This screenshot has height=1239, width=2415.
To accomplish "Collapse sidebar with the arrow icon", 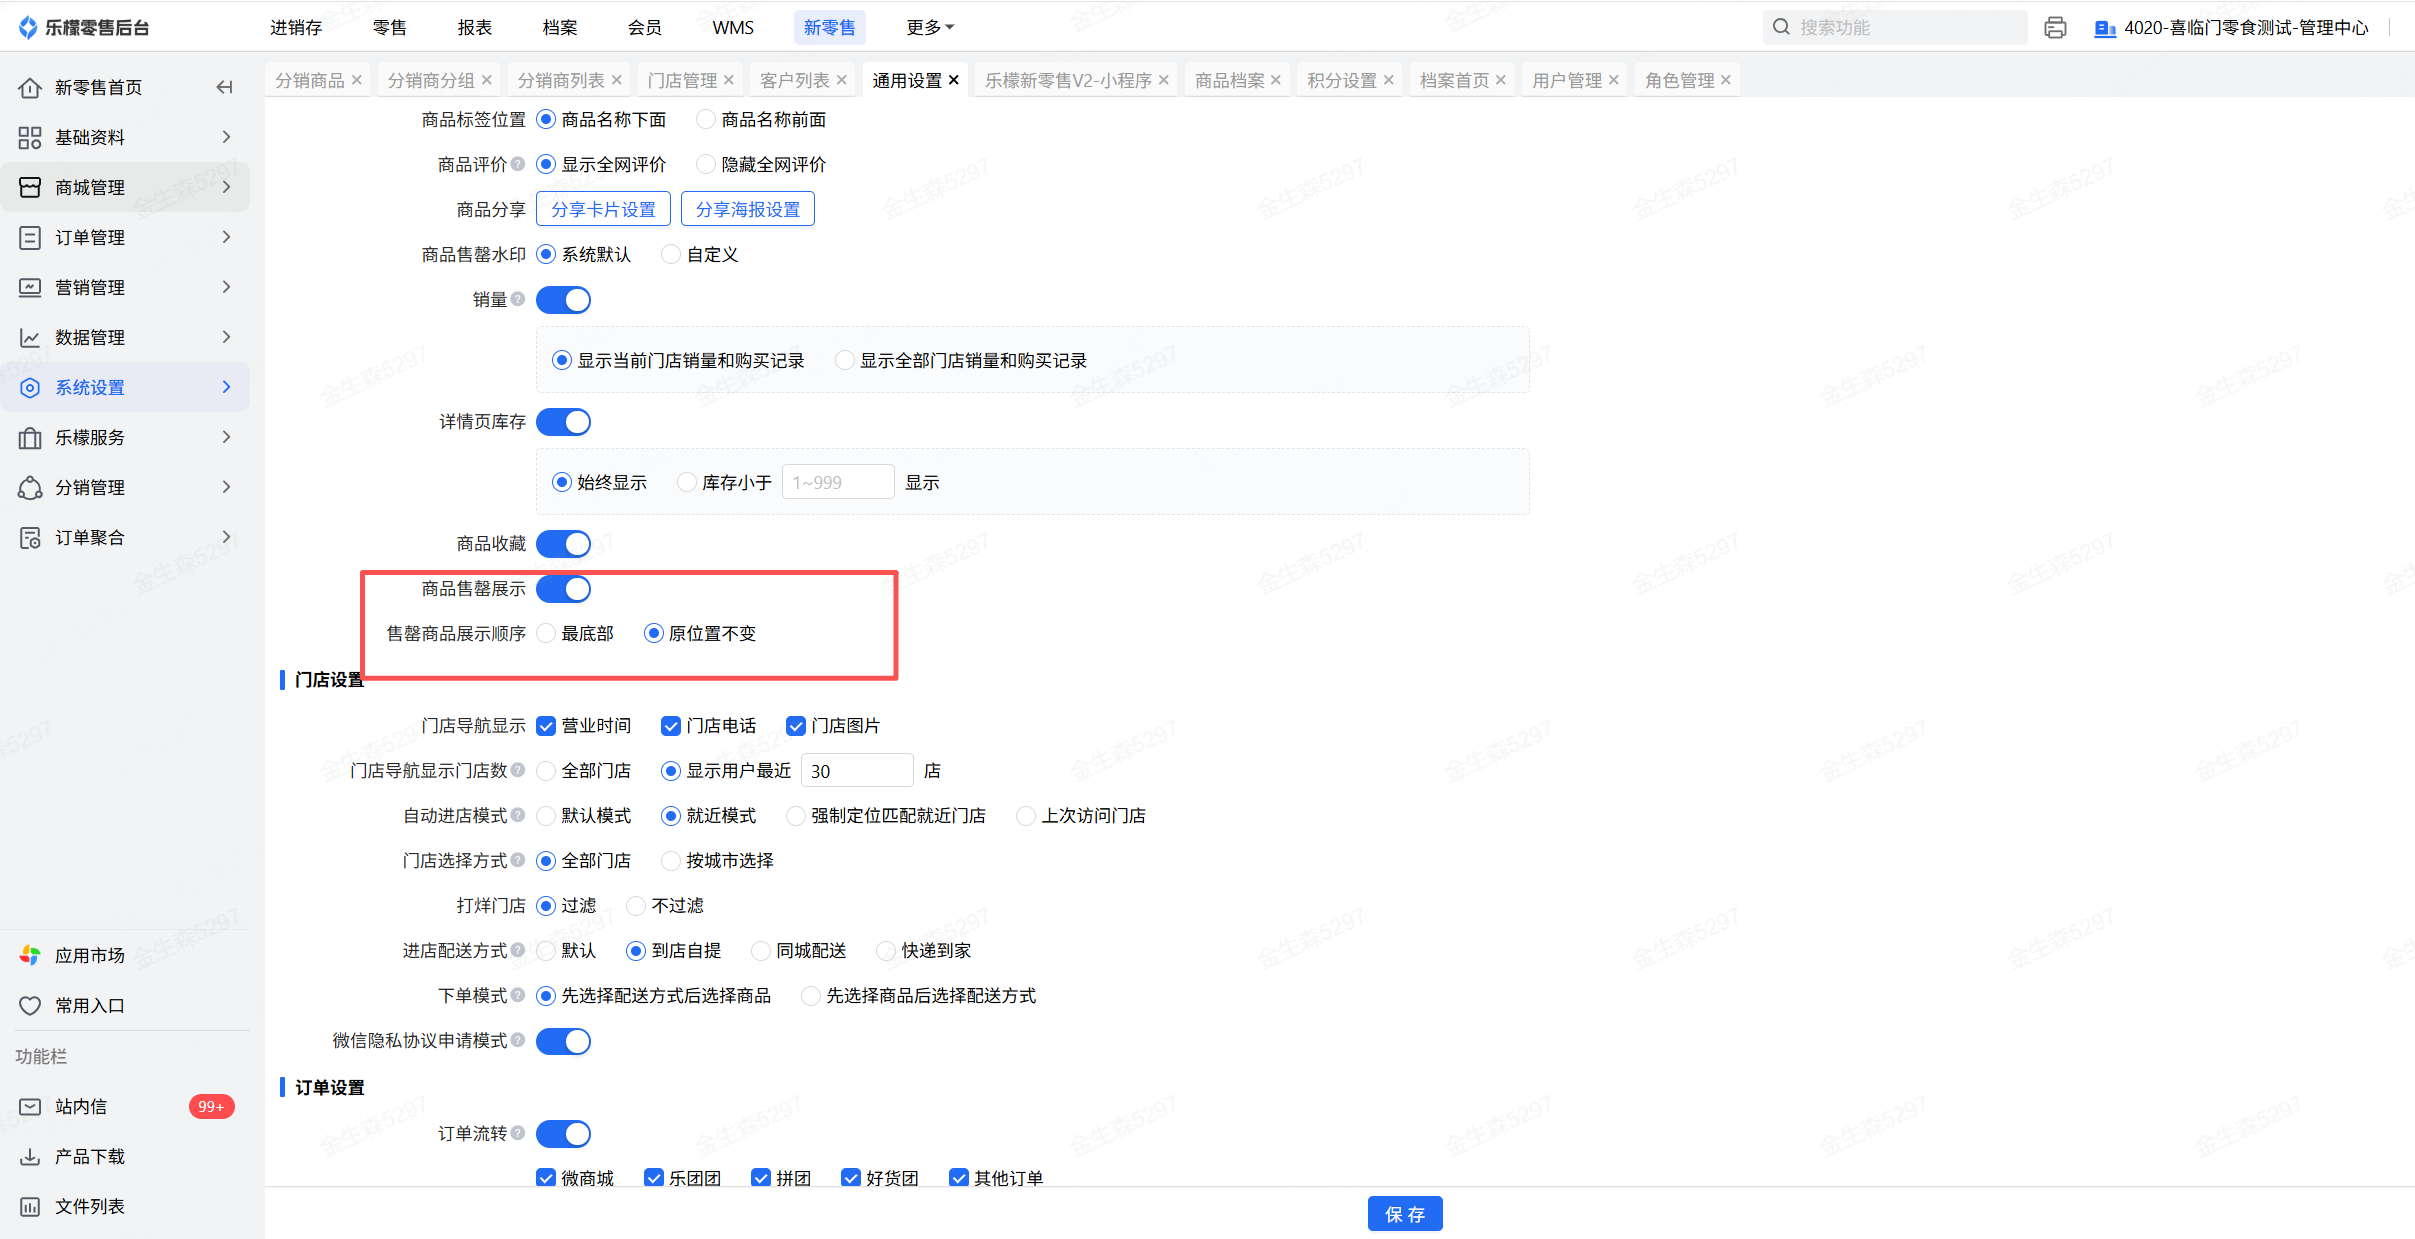I will (x=224, y=88).
